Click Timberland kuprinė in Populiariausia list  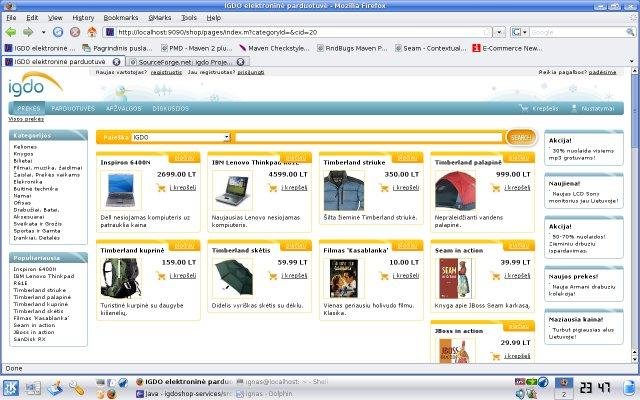pyautogui.click(x=41, y=304)
